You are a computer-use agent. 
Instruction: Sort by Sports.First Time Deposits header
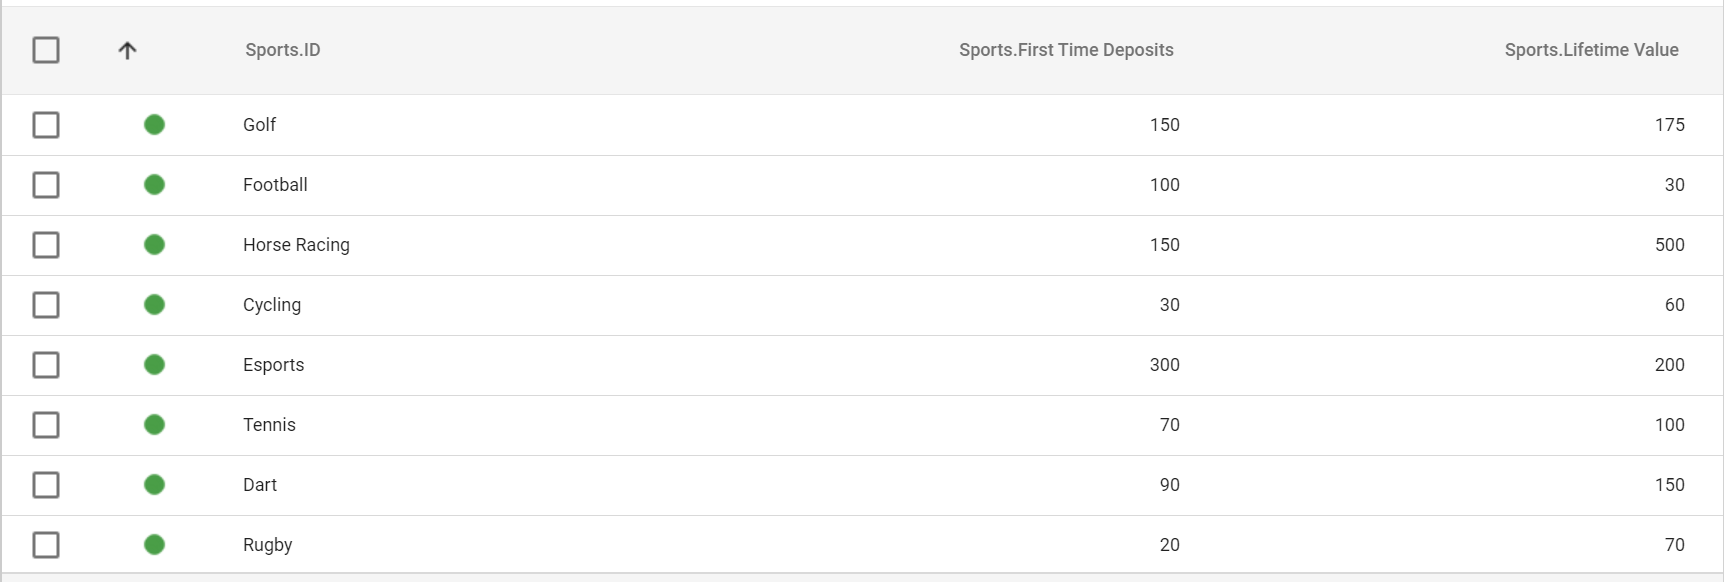point(1066,50)
